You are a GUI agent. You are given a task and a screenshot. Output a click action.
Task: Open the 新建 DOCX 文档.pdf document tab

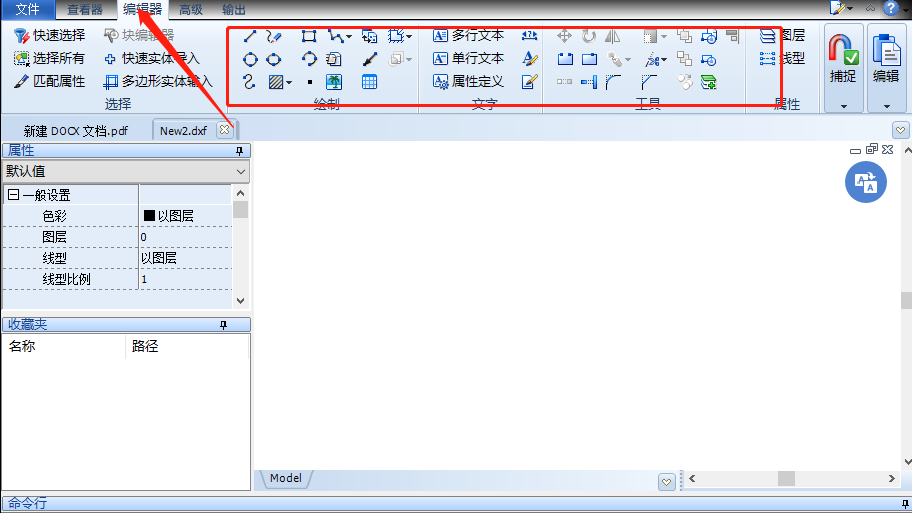coord(76,130)
